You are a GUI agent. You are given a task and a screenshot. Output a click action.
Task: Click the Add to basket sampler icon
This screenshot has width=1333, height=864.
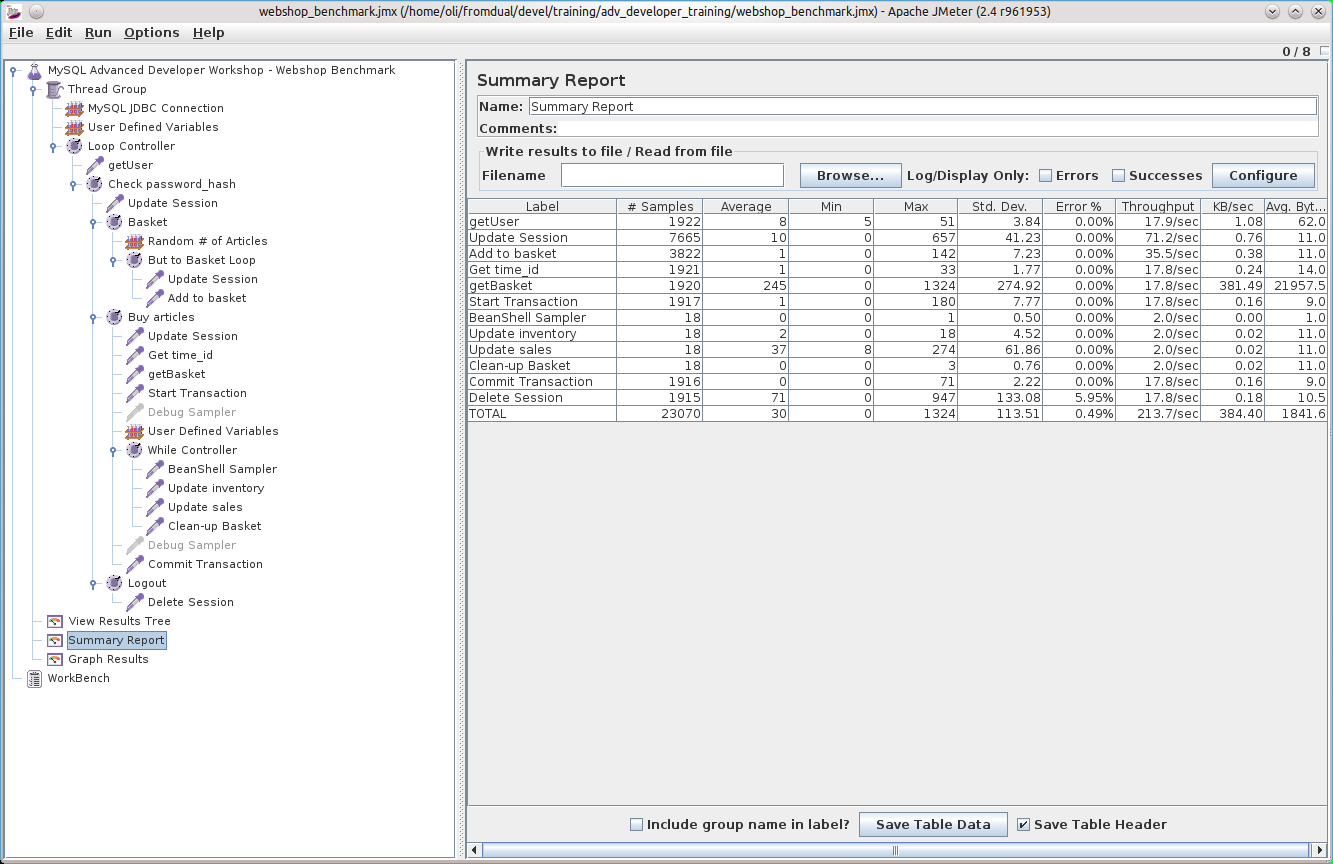coord(155,298)
